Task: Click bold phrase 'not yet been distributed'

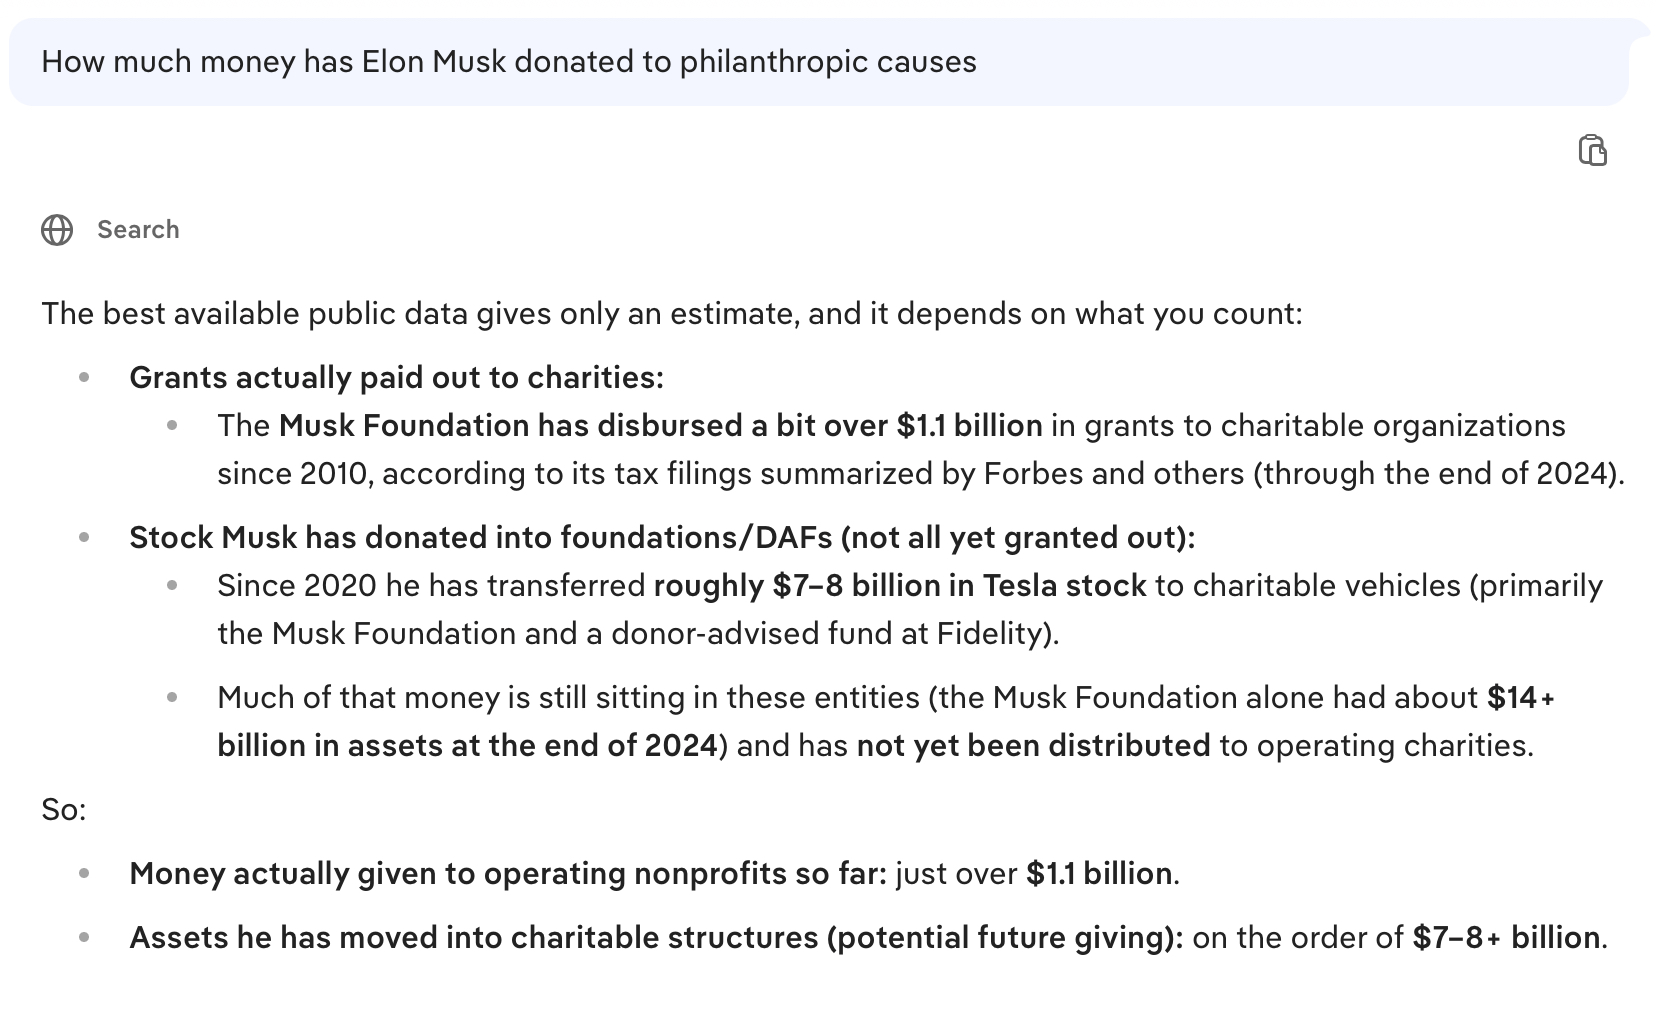Action: pos(1033,746)
